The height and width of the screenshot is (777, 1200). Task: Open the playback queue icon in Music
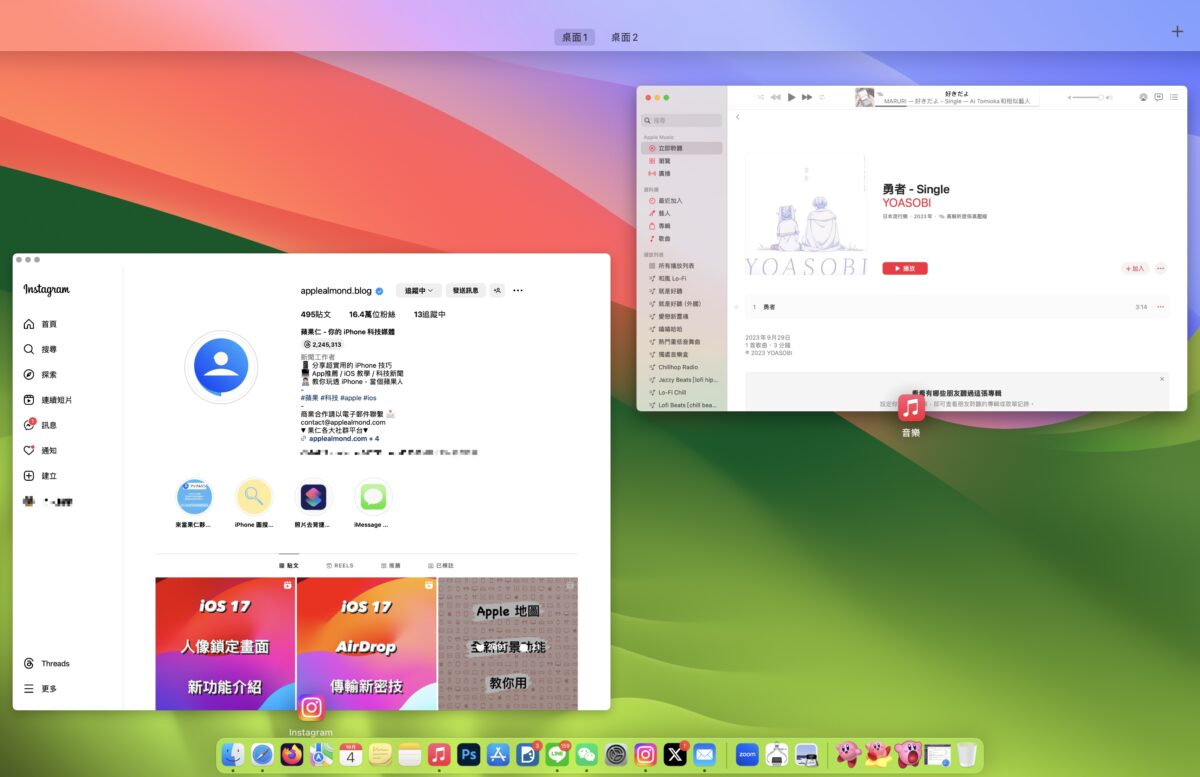tap(1174, 97)
